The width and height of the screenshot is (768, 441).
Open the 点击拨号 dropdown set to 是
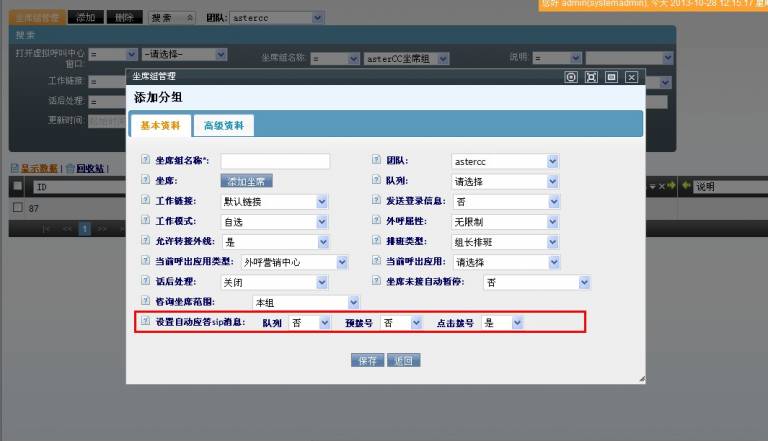click(x=503, y=322)
